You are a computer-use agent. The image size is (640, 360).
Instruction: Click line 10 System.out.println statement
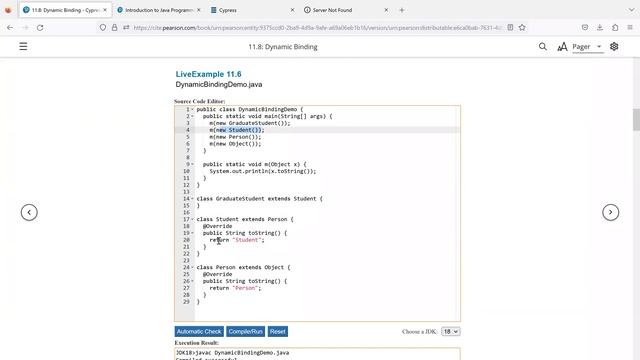(x=263, y=171)
